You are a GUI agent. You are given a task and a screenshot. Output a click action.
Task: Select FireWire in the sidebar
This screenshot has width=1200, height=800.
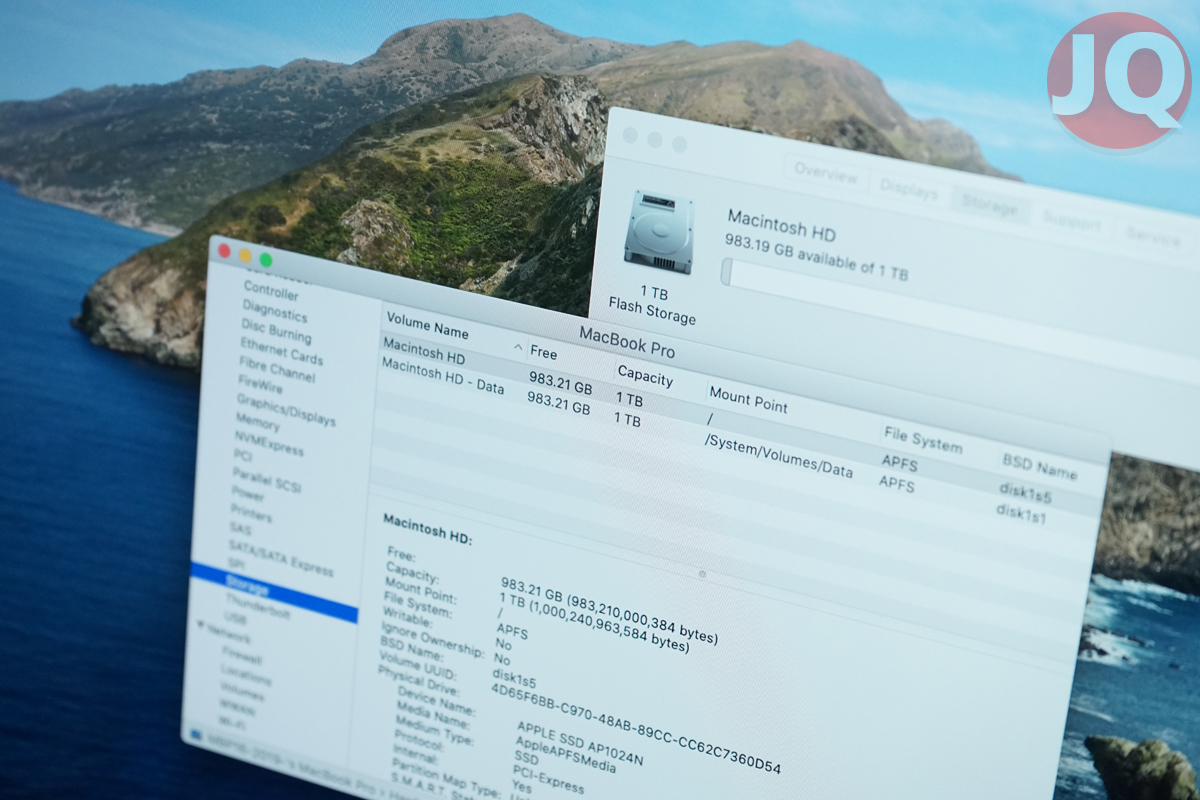pos(260,384)
